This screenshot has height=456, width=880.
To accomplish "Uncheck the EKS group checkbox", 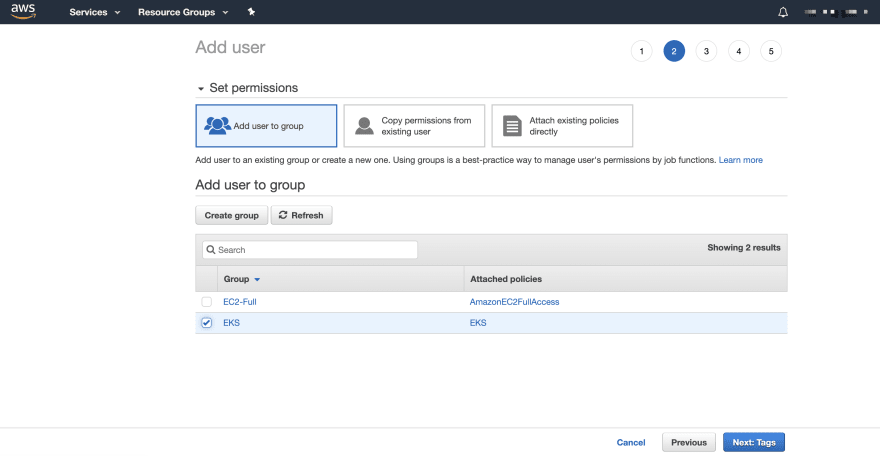I will click(207, 323).
